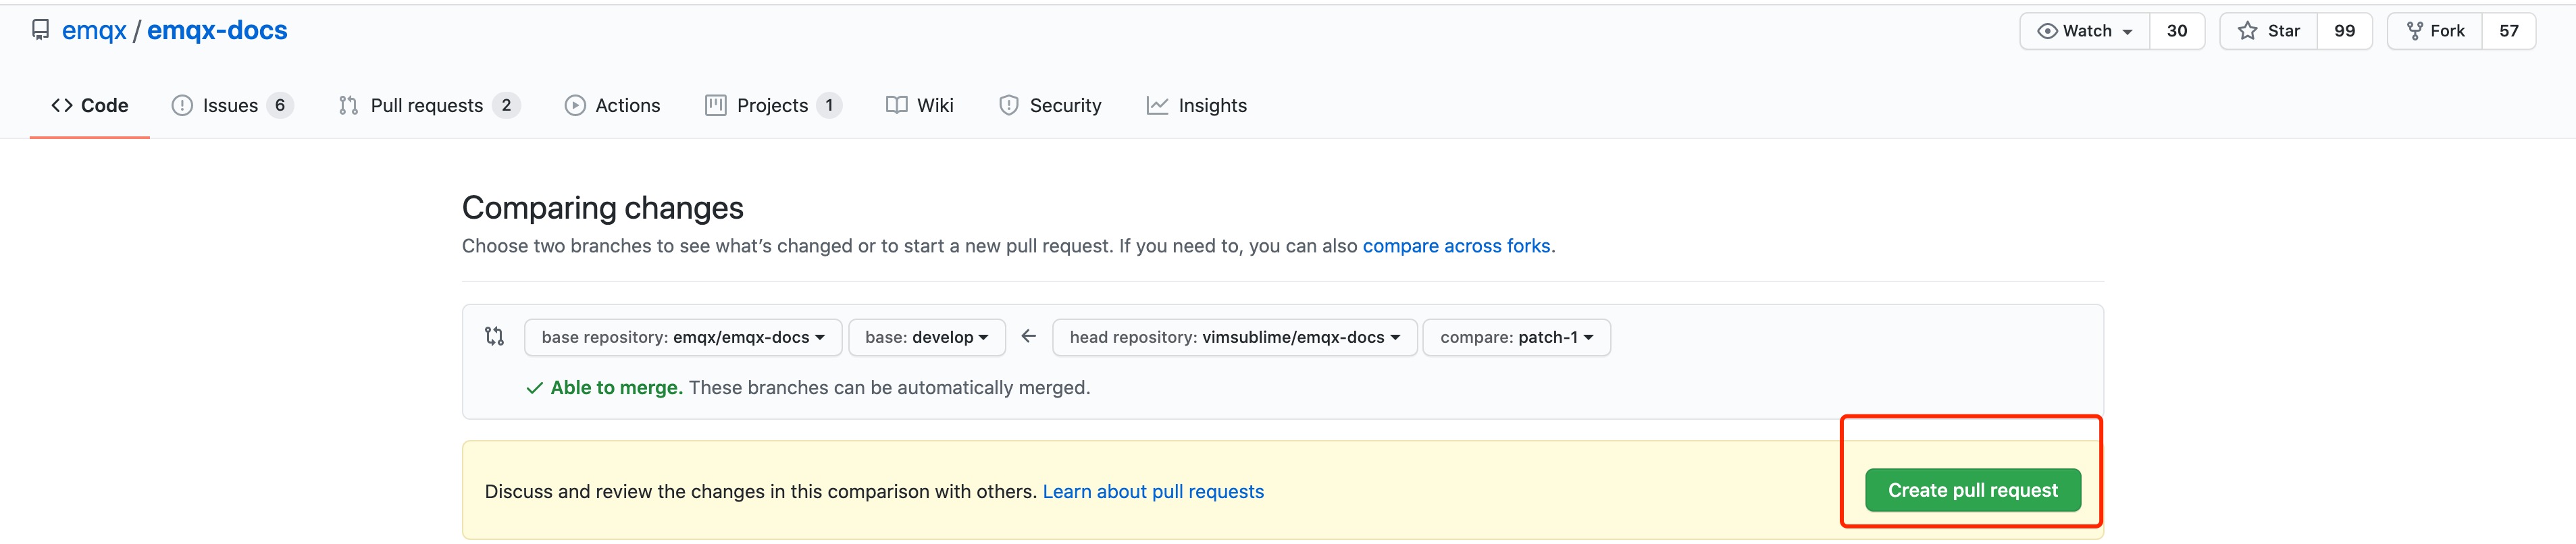This screenshot has height=544, width=2576.
Task: Click the Projects count badge 1
Action: pos(829,105)
